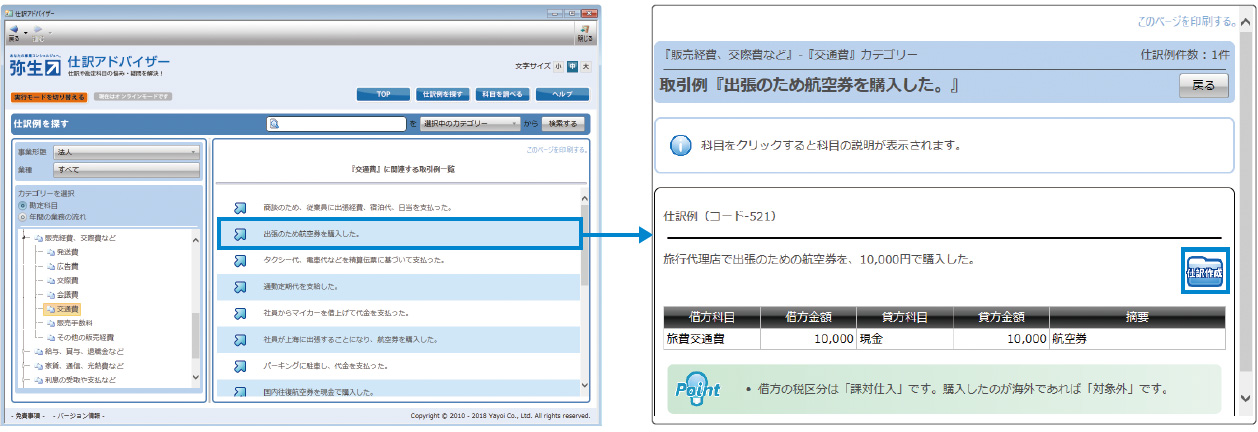Open the 業種 dropdown showing すべて
This screenshot has width=1258, height=432.
(126, 170)
